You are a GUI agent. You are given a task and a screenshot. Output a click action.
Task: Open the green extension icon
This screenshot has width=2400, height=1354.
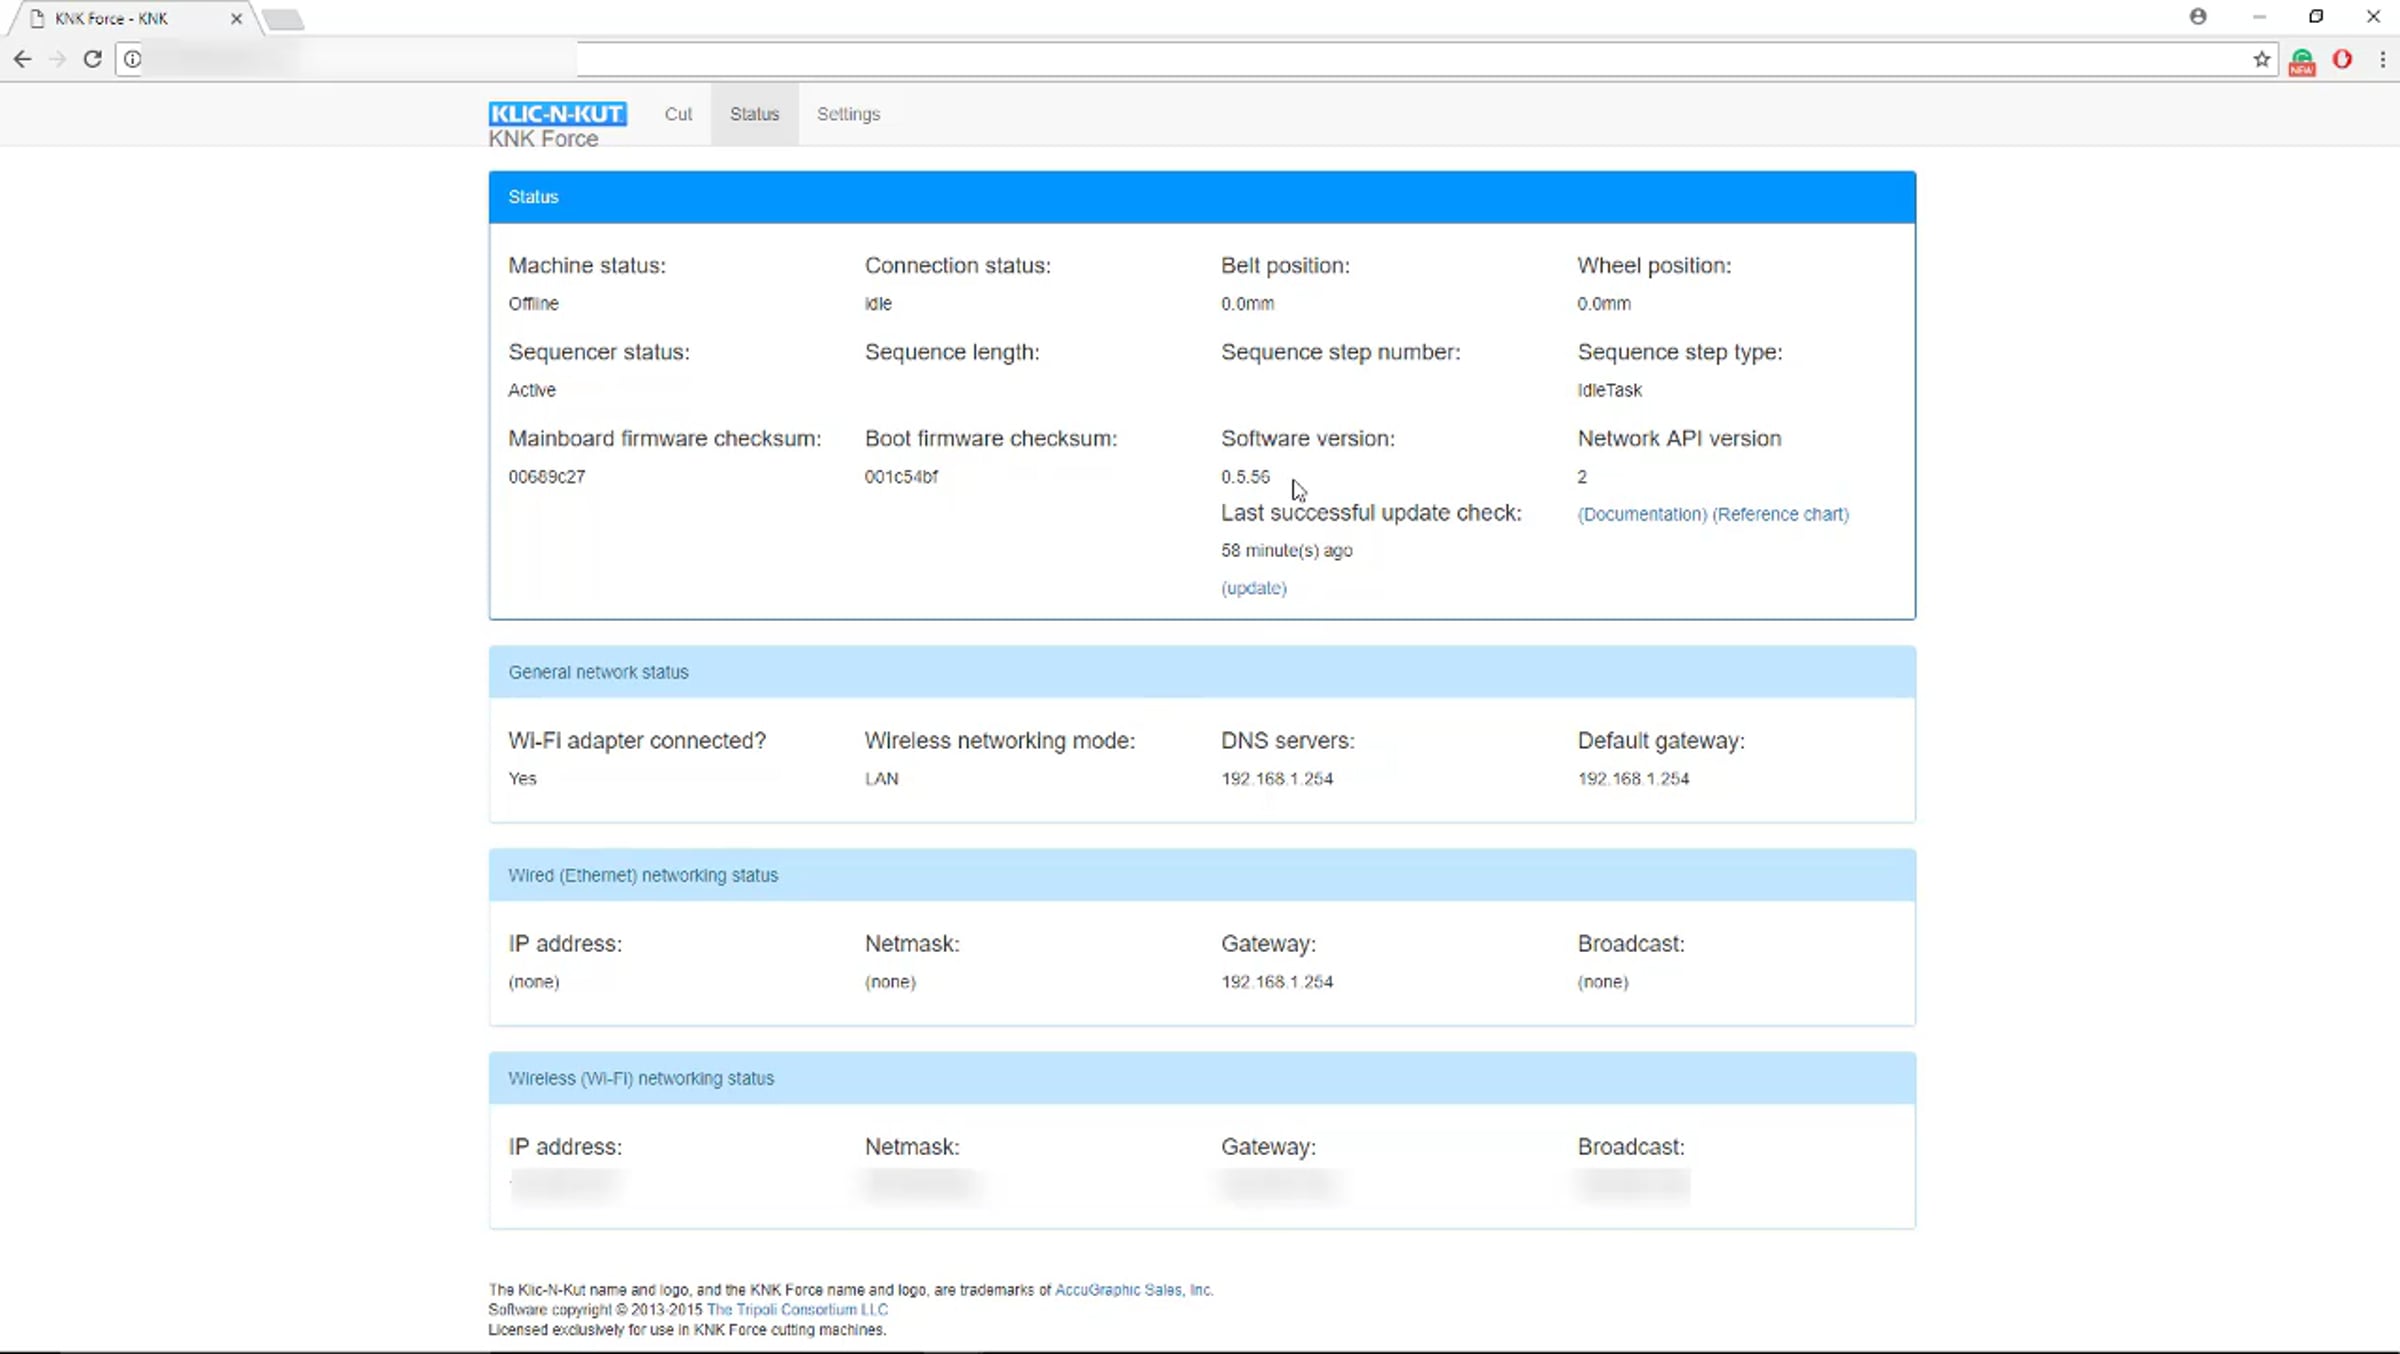tap(2302, 60)
